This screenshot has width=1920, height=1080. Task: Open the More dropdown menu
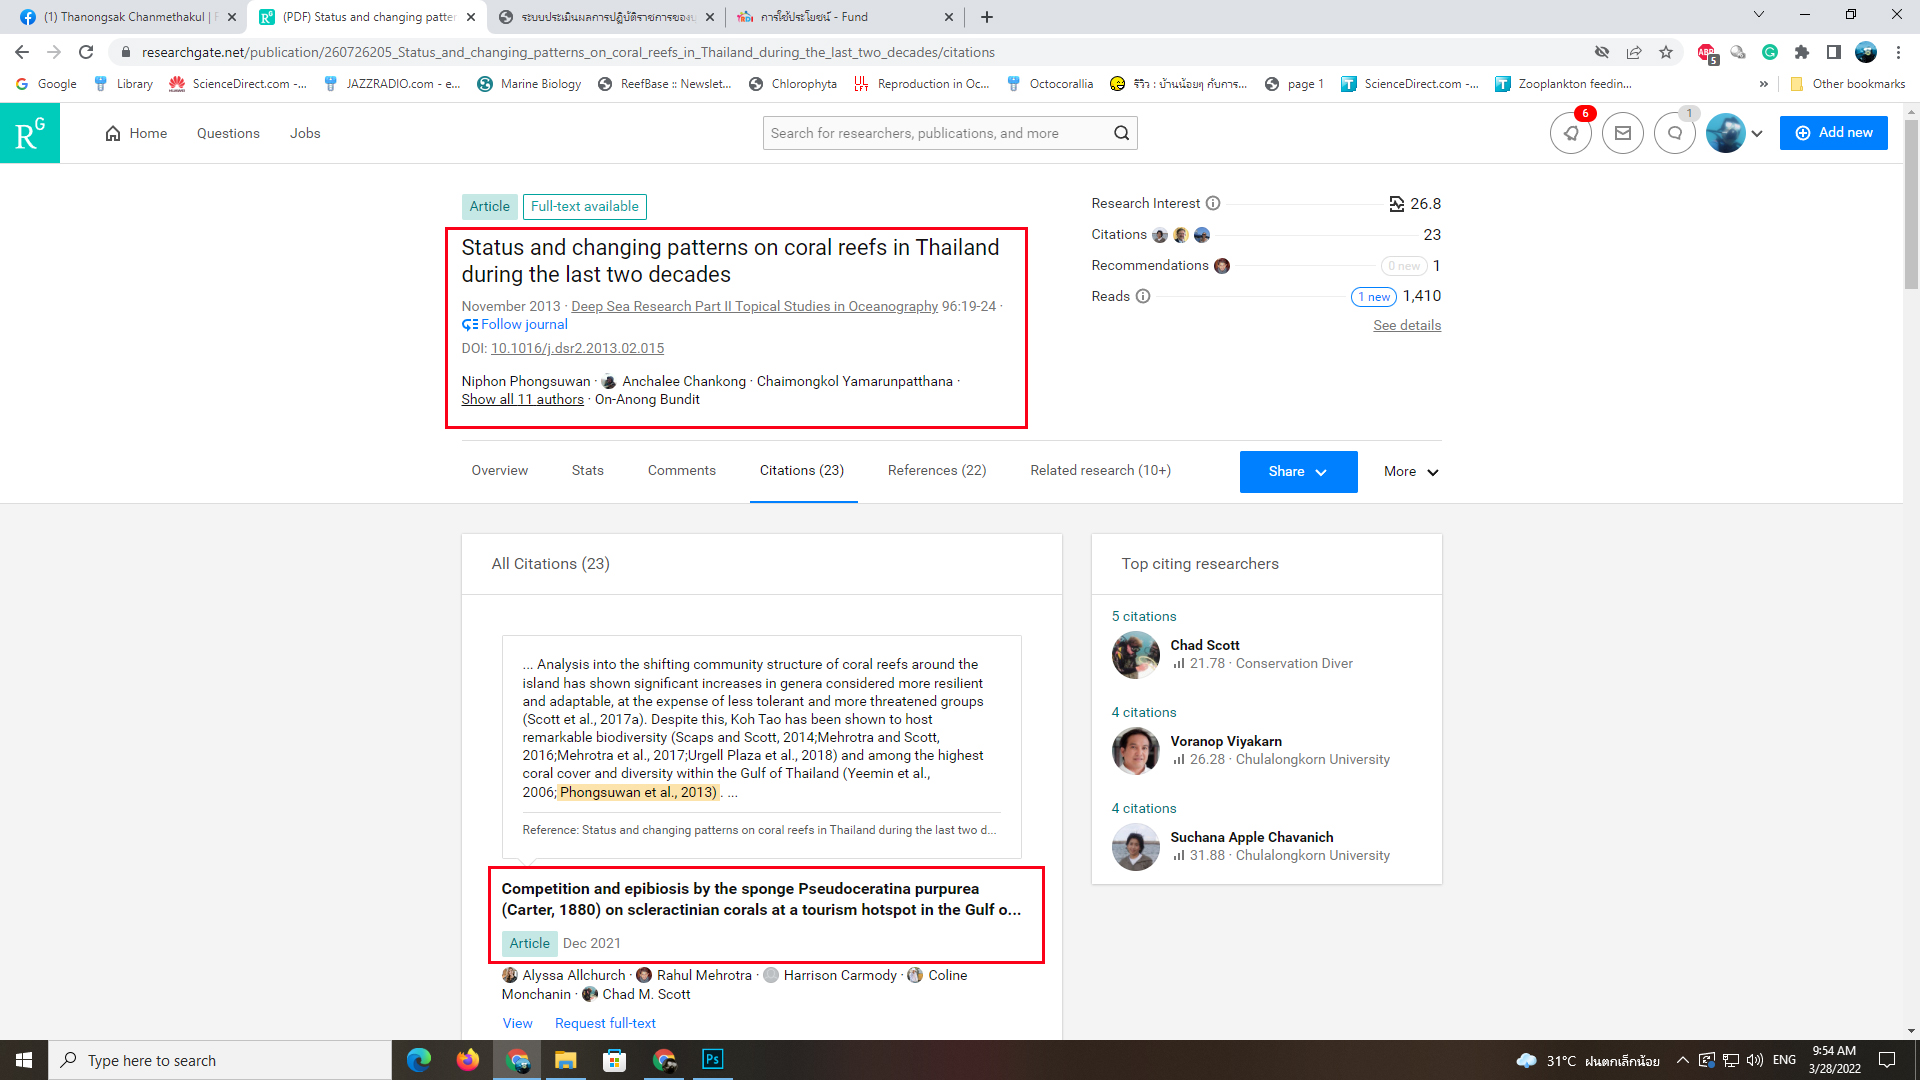click(x=1411, y=471)
